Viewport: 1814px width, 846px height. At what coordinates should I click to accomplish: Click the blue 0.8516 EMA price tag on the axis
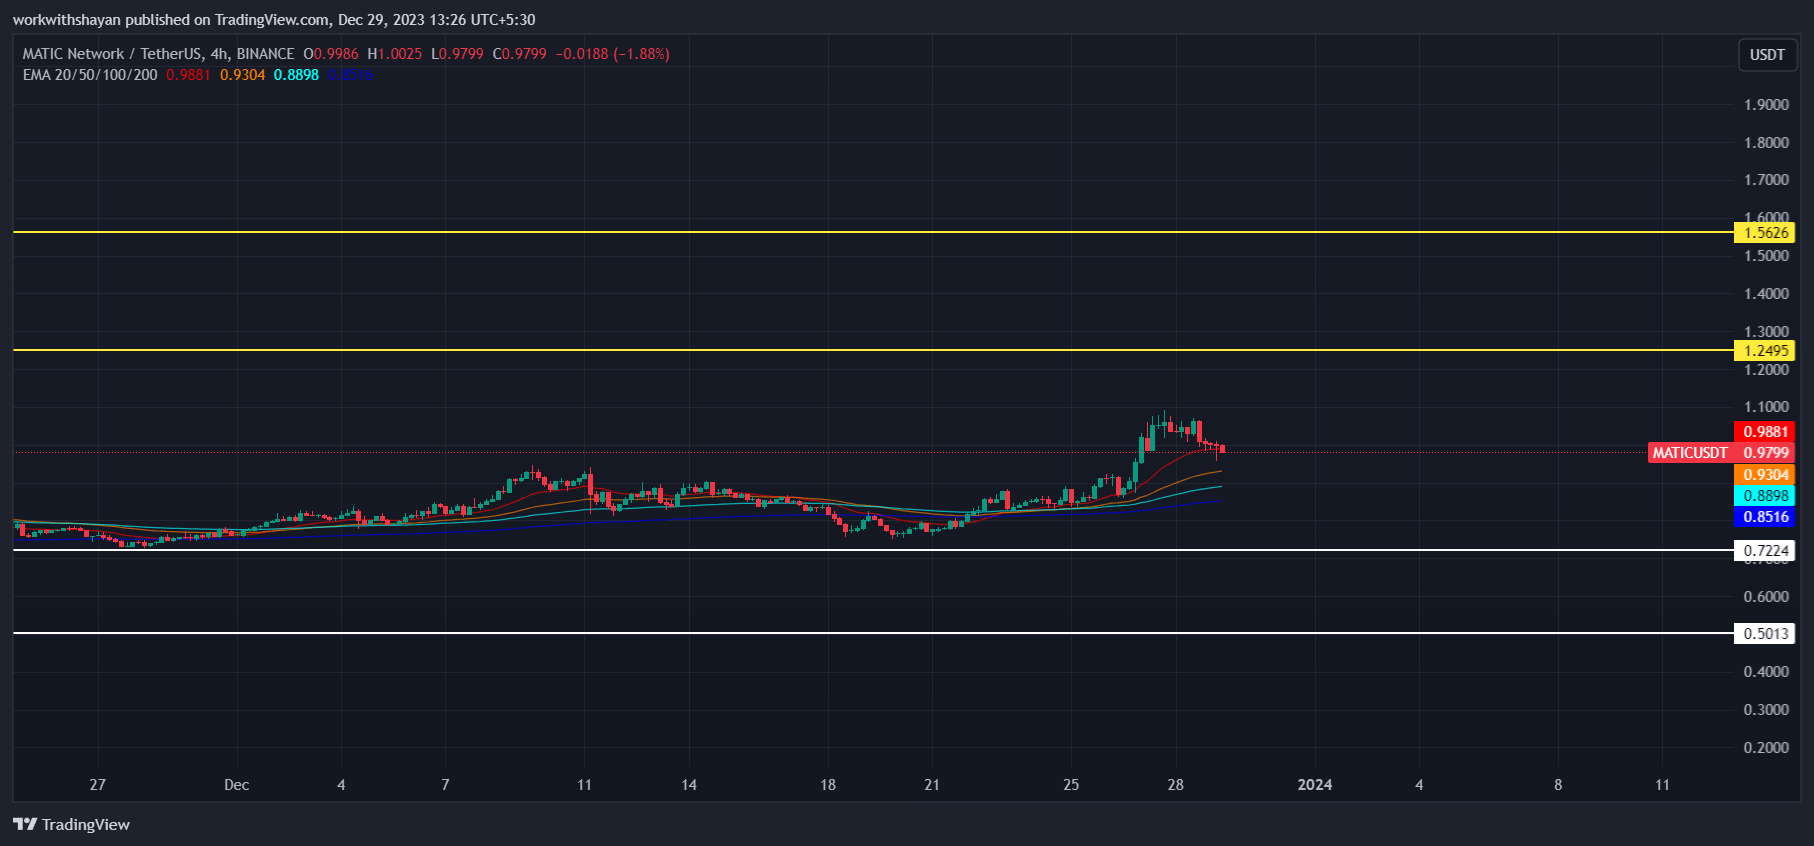1765,517
